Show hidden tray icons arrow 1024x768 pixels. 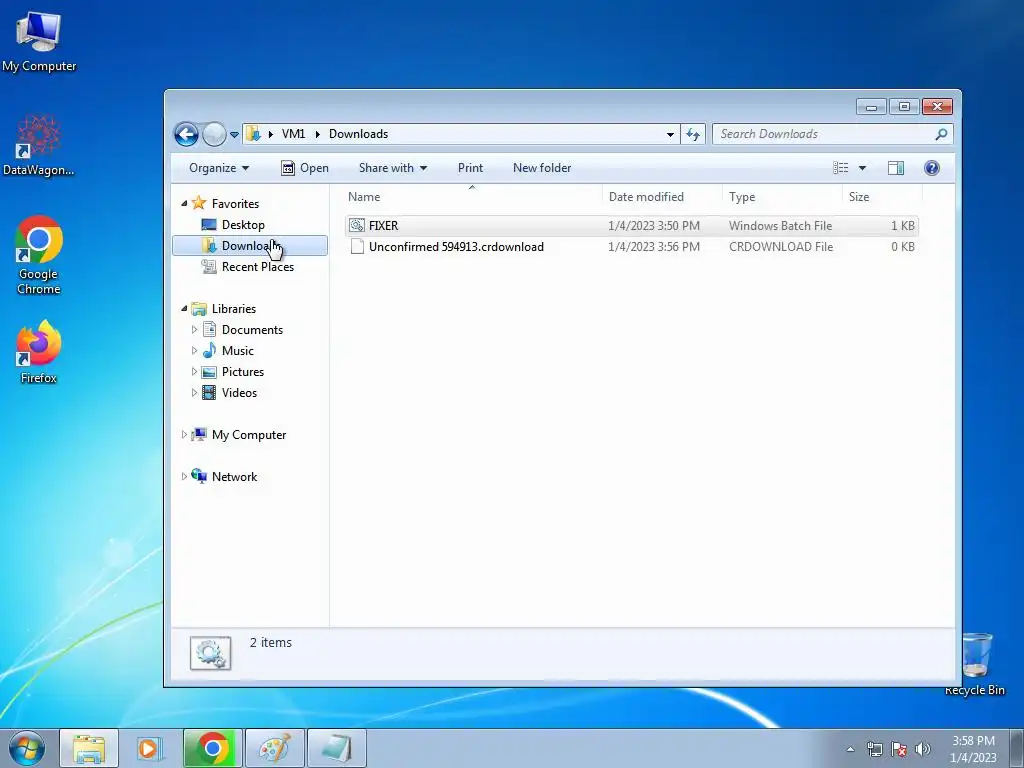[850, 749]
